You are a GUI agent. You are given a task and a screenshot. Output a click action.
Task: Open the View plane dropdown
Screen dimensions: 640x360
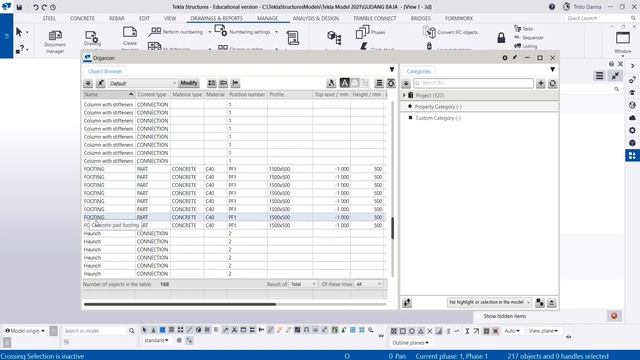[543, 331]
